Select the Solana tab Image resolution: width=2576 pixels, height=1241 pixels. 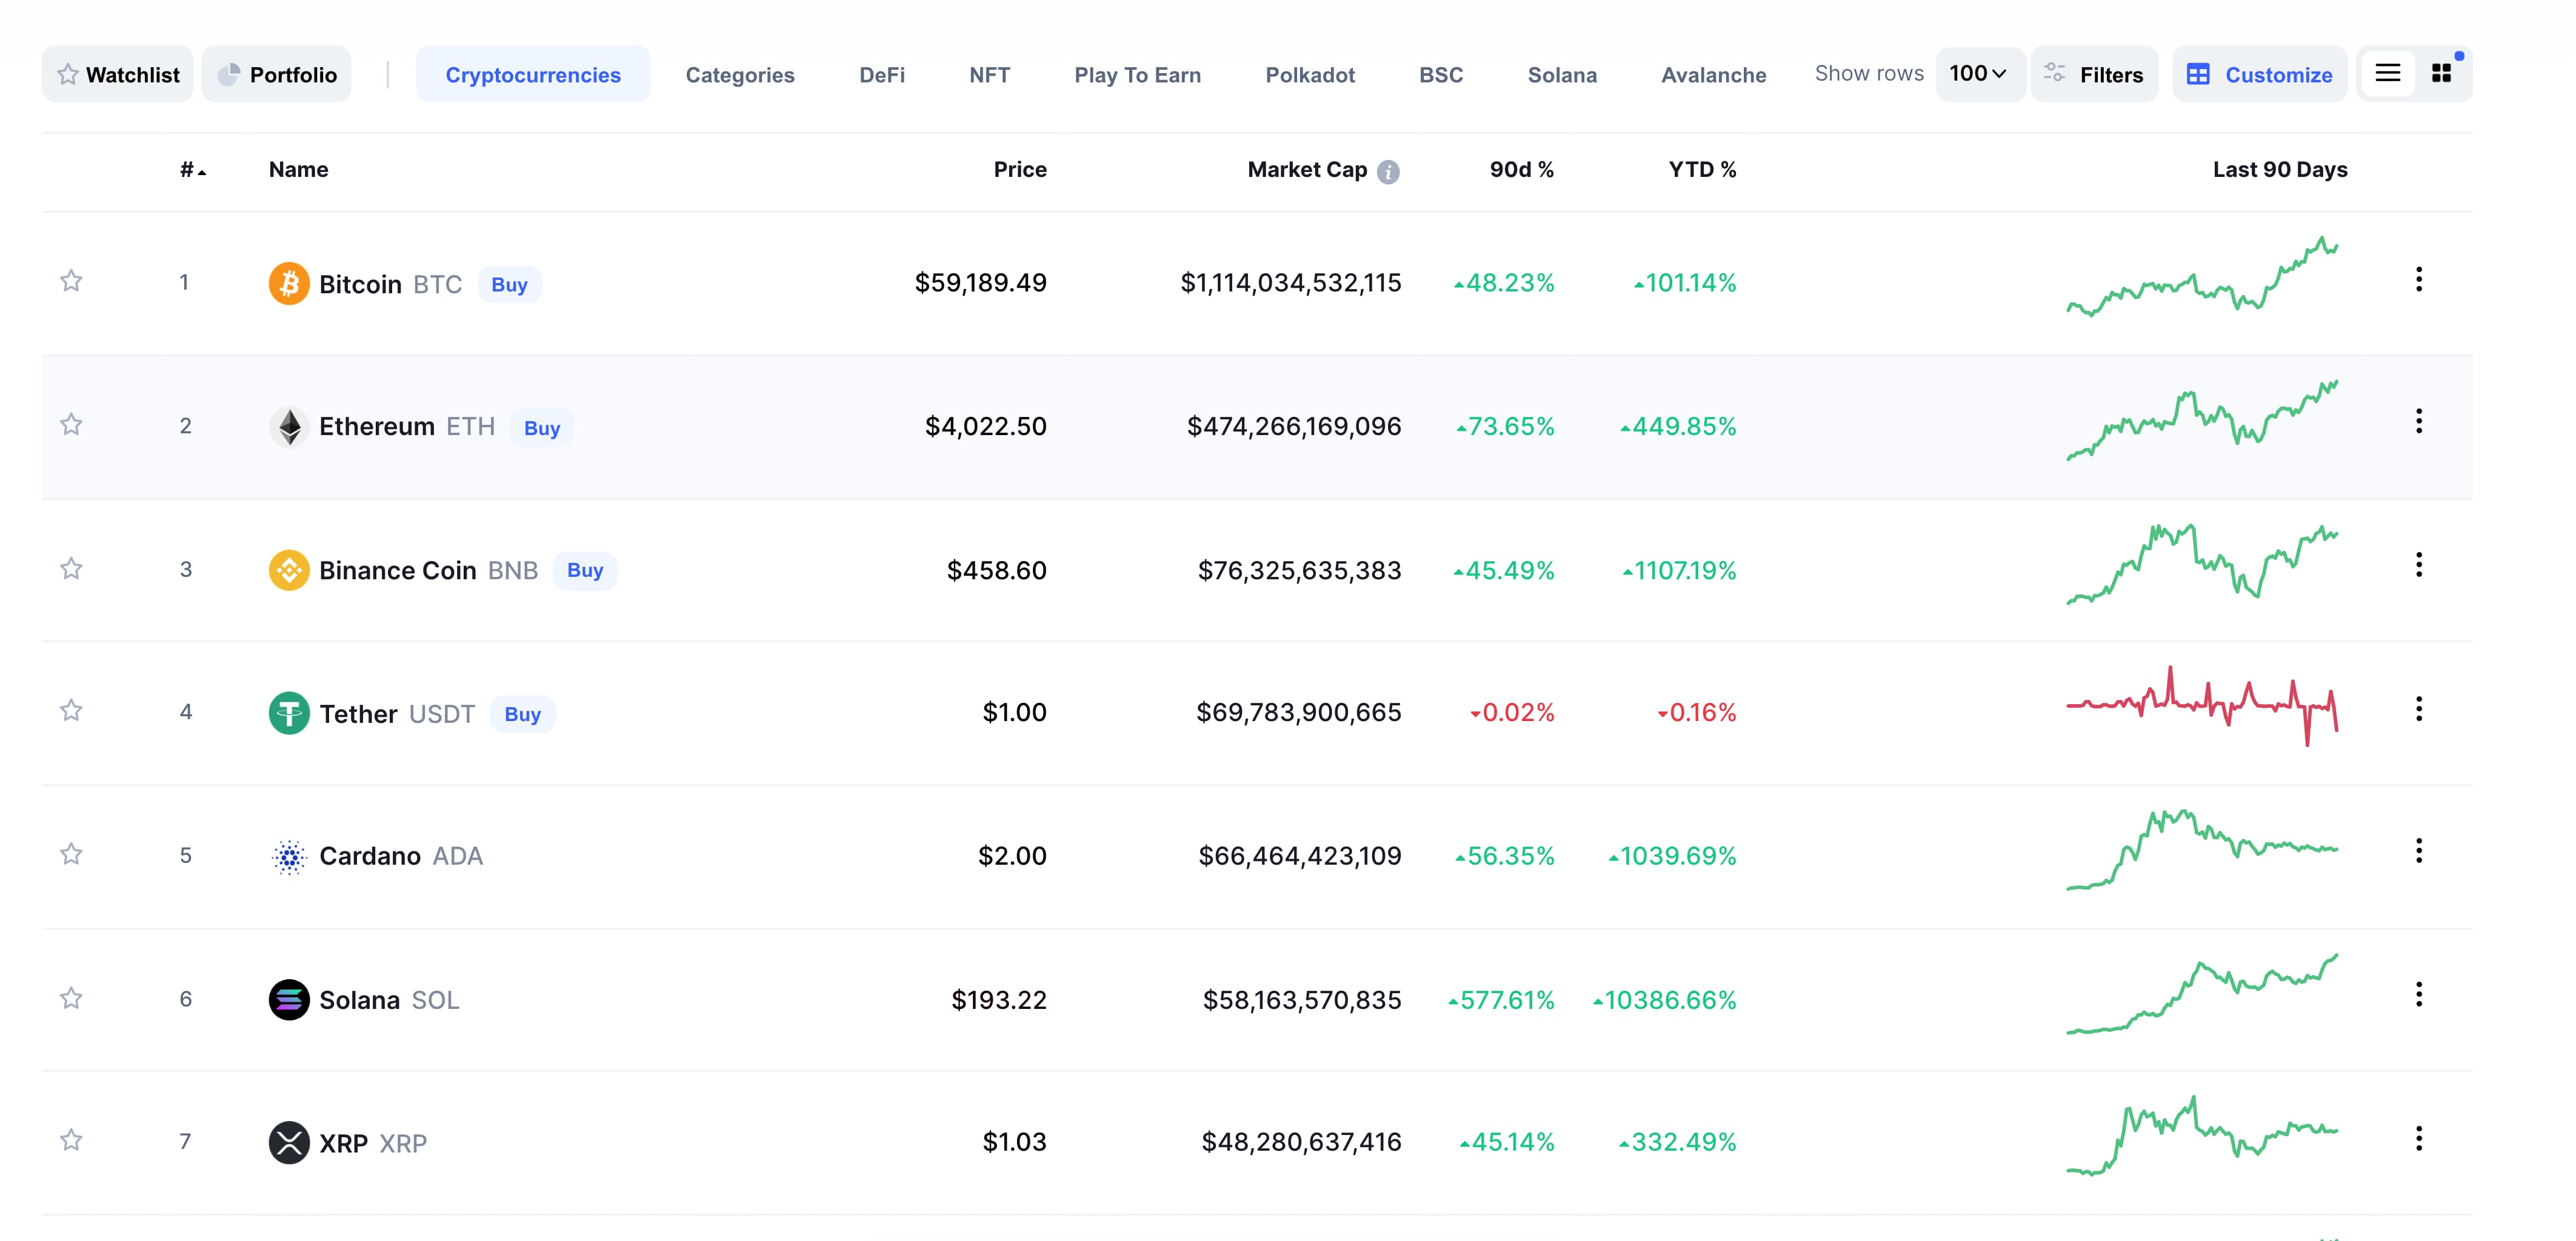pos(1562,75)
